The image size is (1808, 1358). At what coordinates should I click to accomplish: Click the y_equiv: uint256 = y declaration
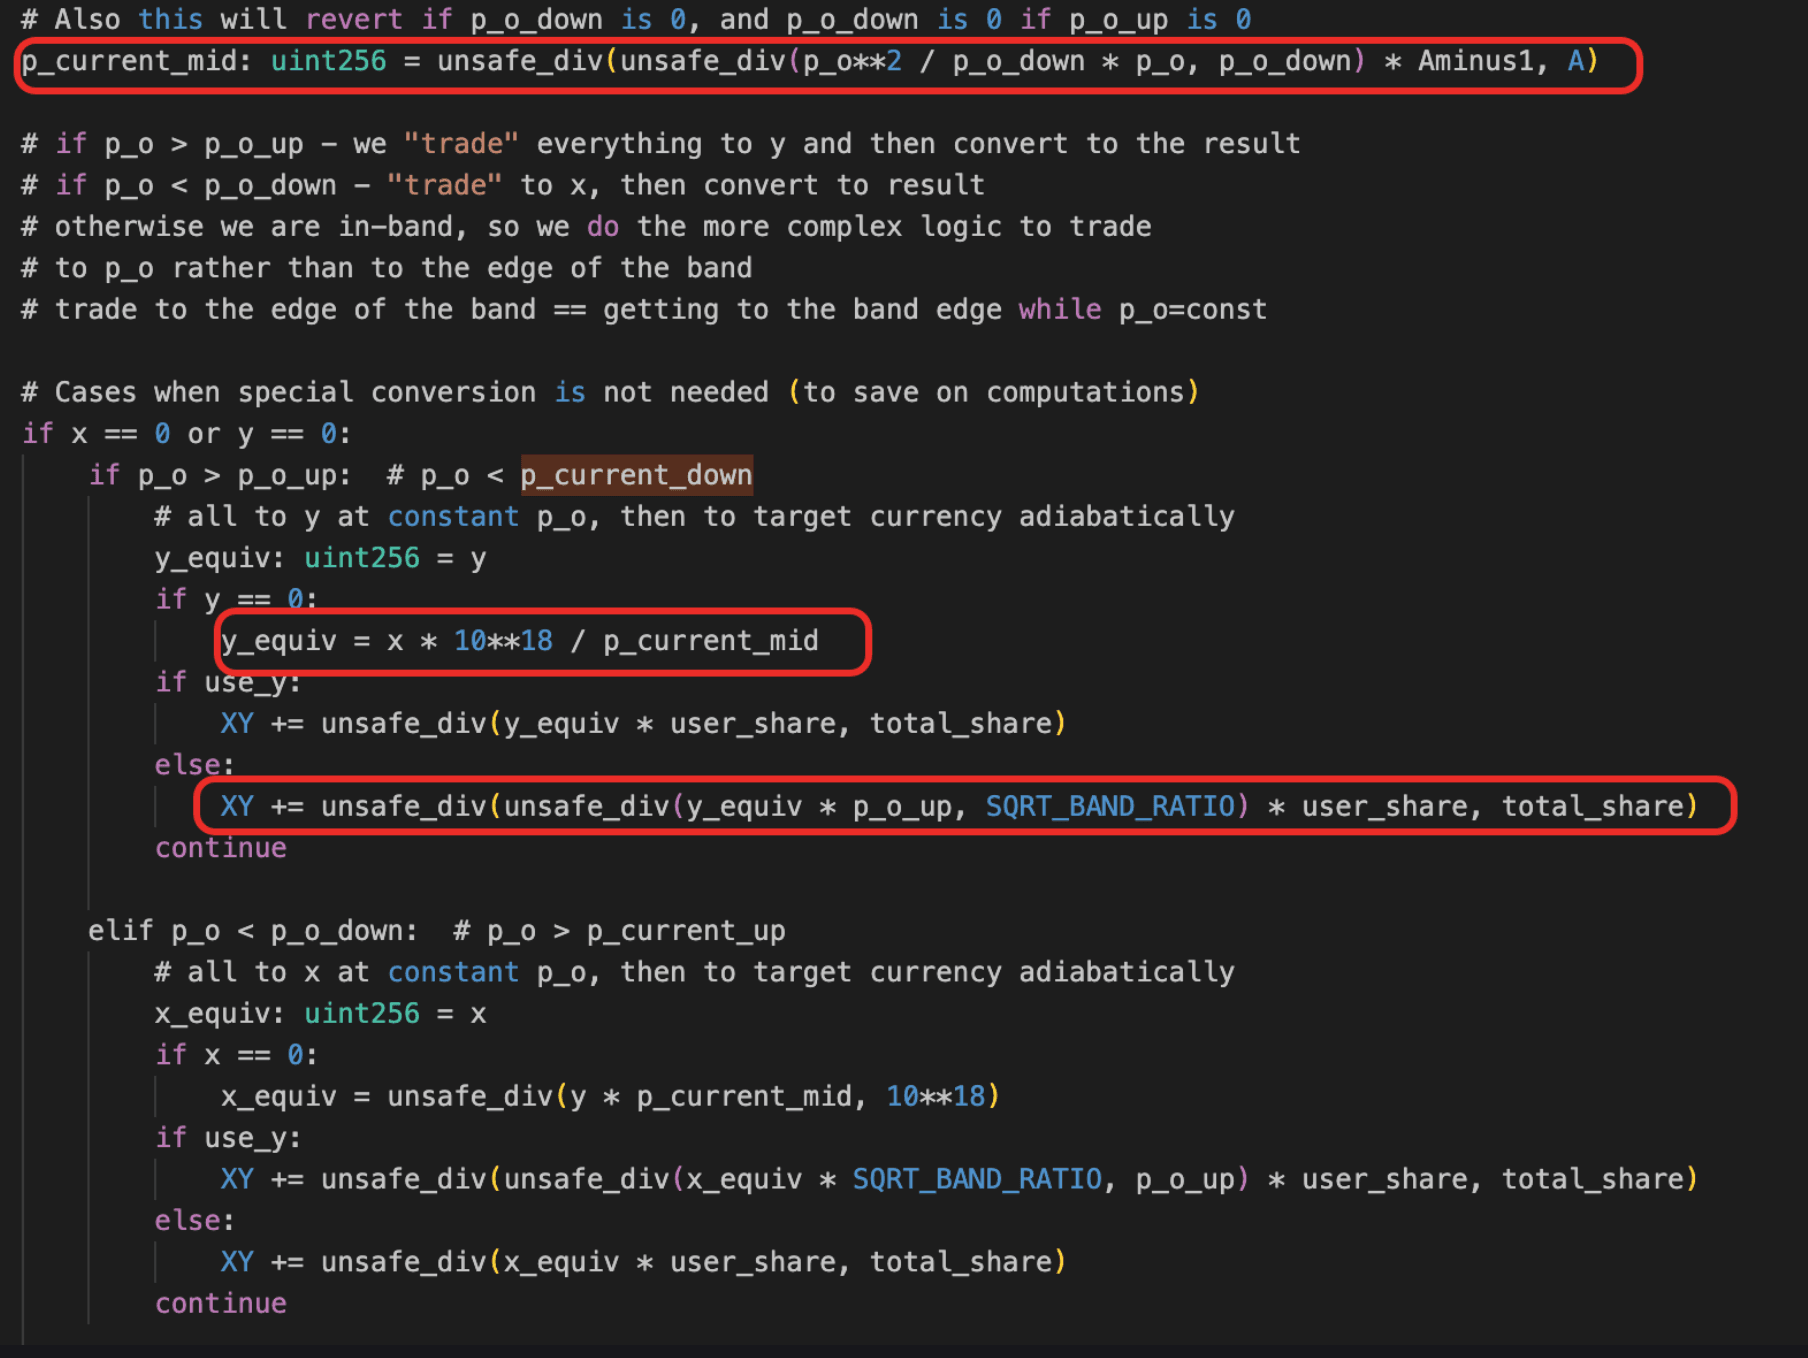(320, 558)
